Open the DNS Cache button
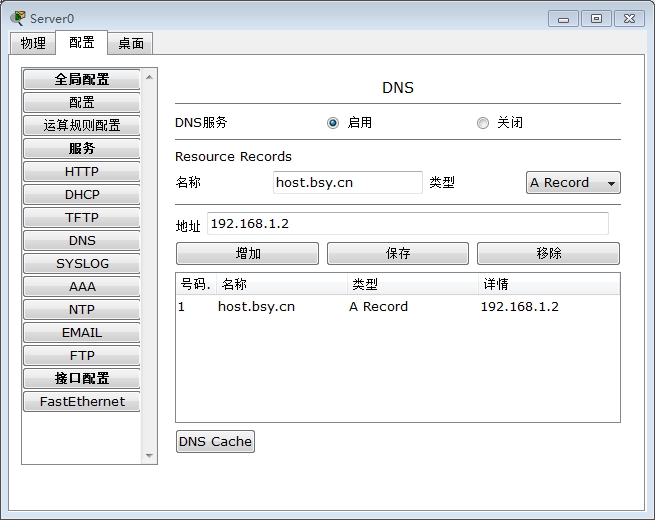The width and height of the screenshot is (655, 520). pyautogui.click(x=215, y=441)
